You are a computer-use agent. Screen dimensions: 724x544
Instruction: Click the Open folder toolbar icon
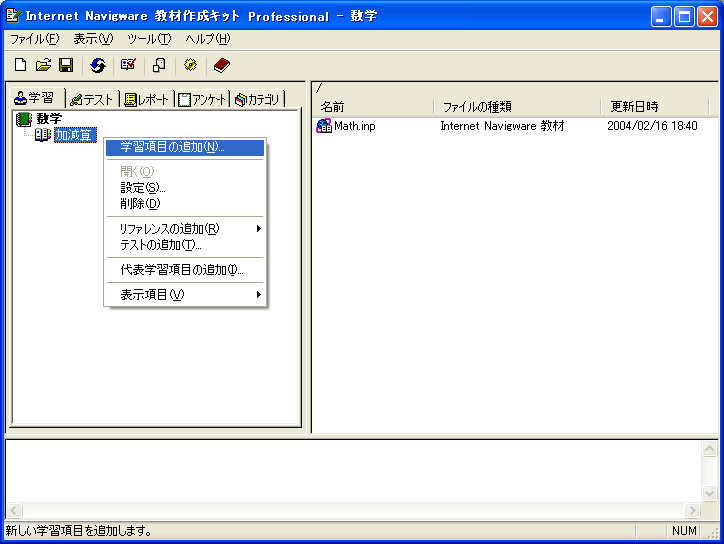tap(43, 65)
